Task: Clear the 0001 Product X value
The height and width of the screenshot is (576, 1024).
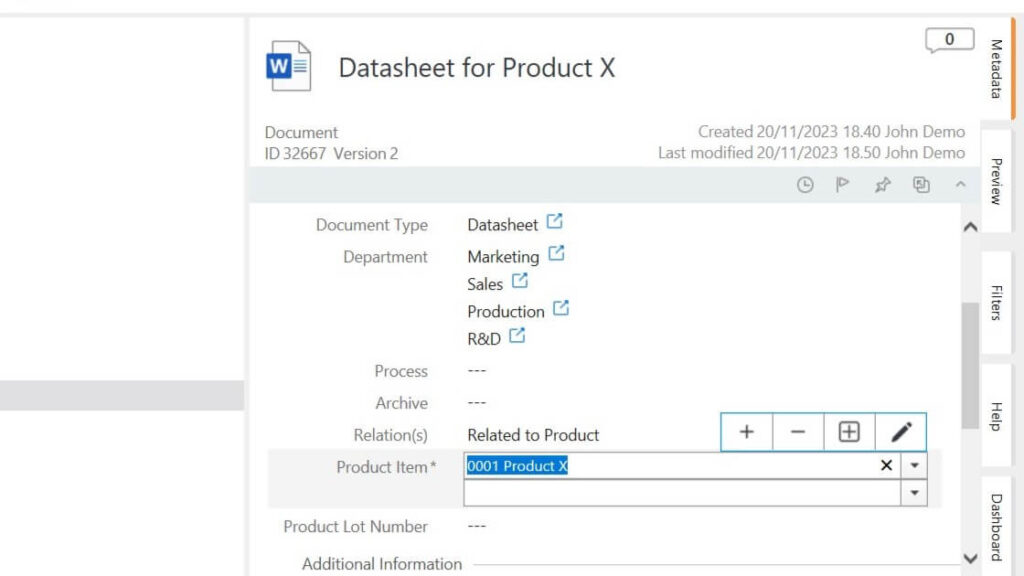Action: 886,466
